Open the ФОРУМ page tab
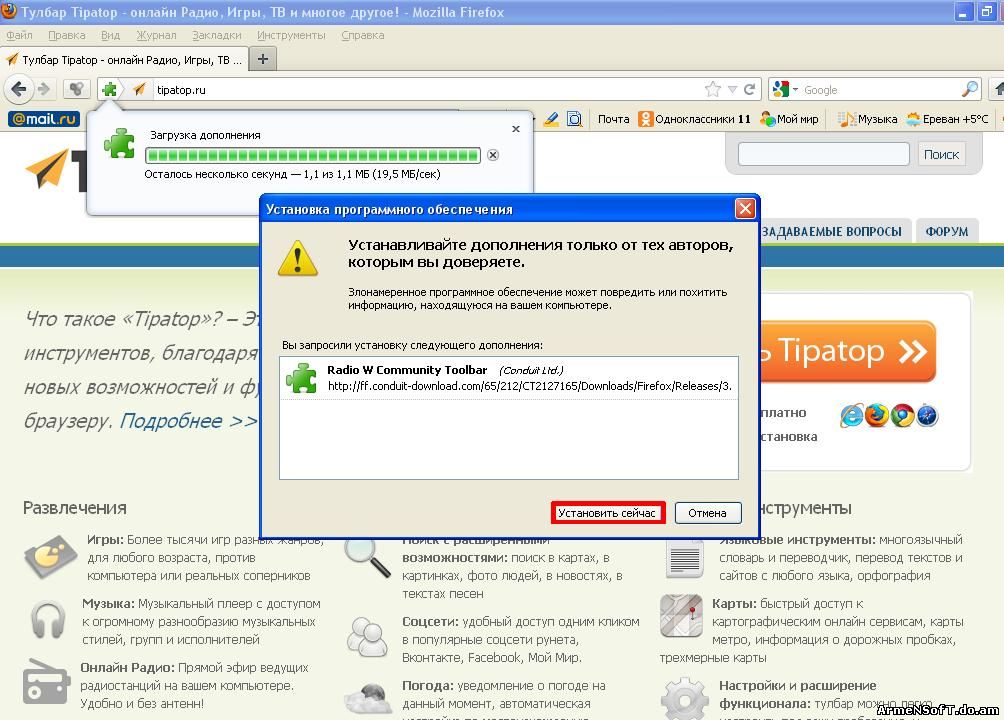Viewport: 1004px width, 720px height. tap(947, 231)
